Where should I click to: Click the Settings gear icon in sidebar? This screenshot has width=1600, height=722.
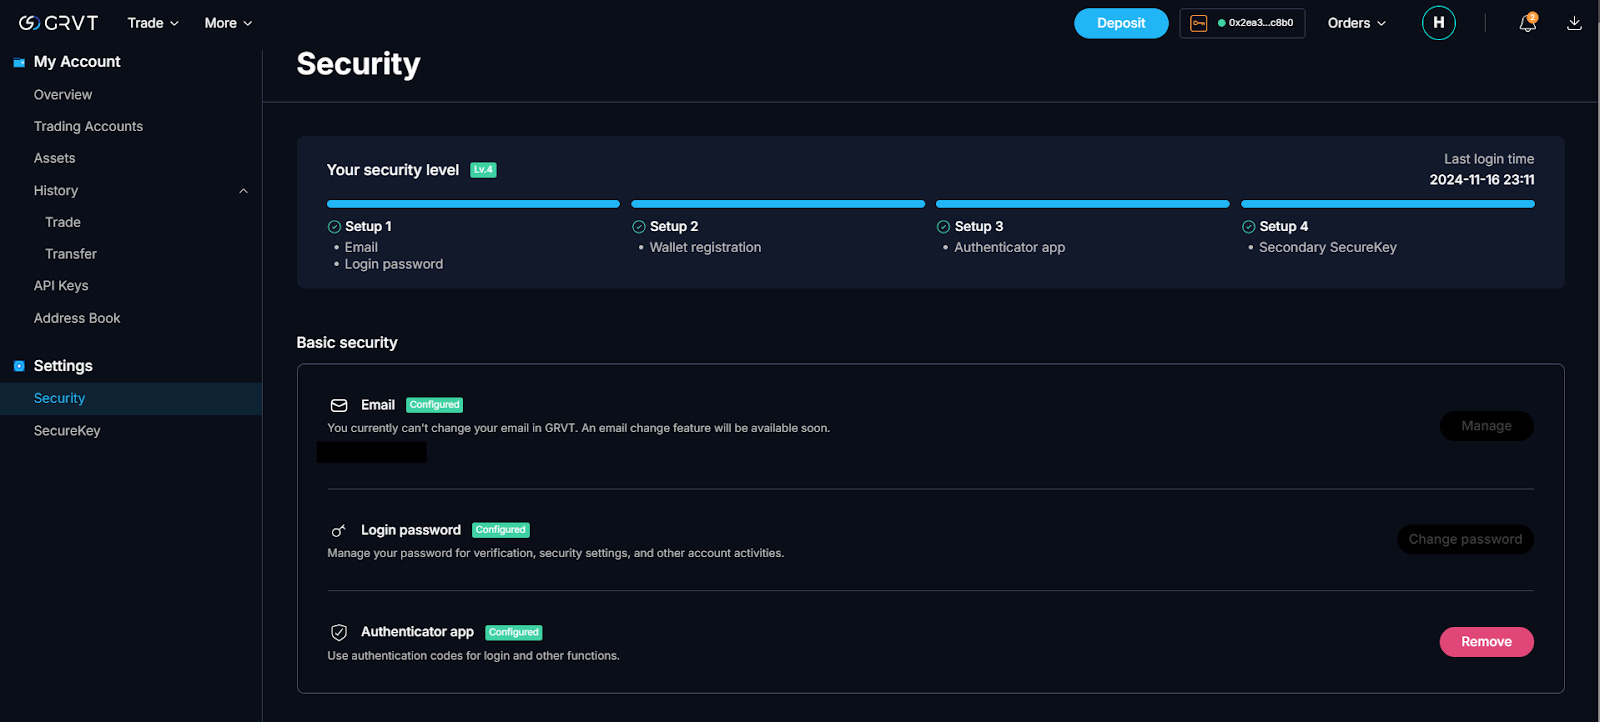[x=19, y=366]
